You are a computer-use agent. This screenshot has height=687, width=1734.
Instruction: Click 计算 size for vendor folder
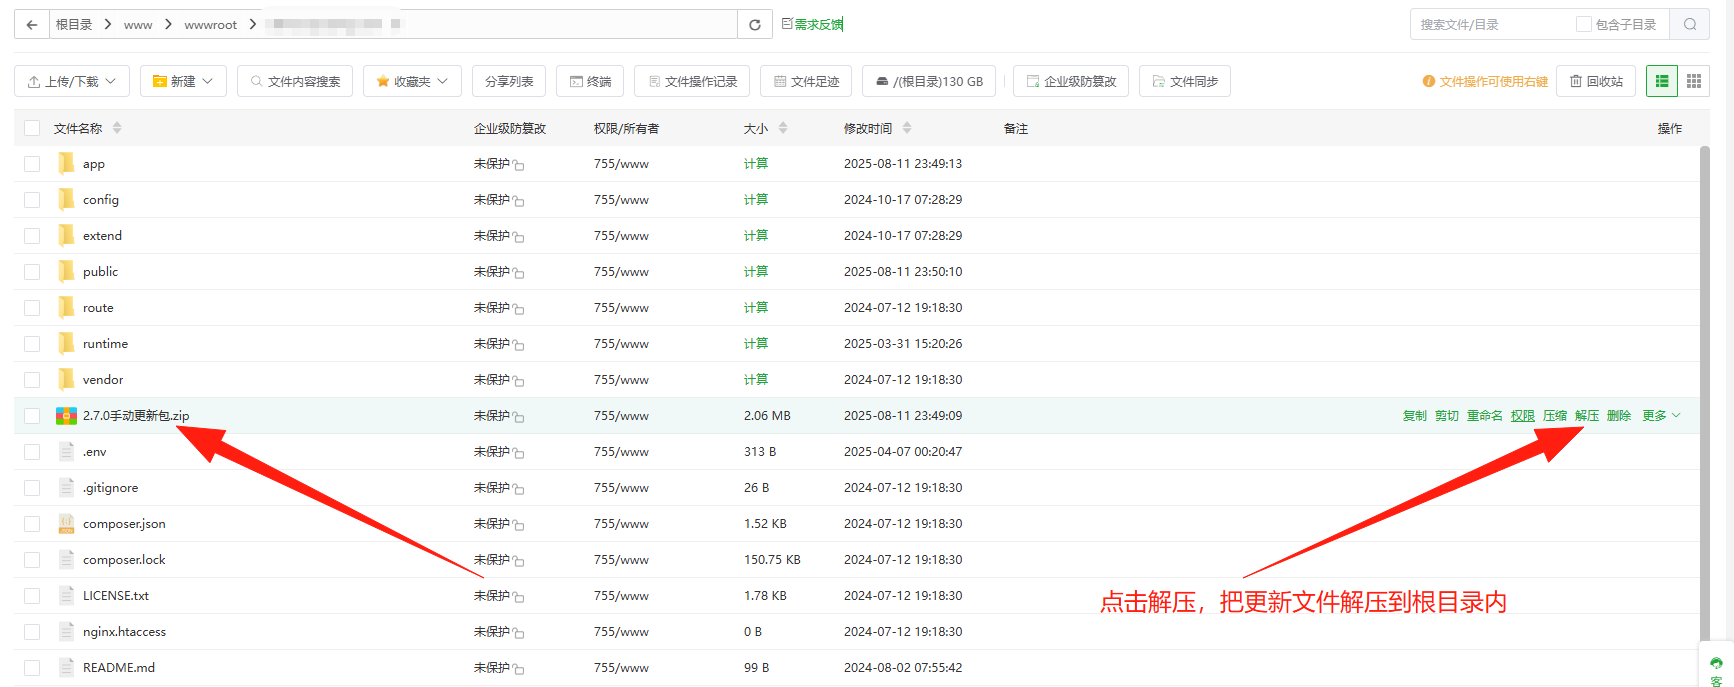(x=756, y=380)
